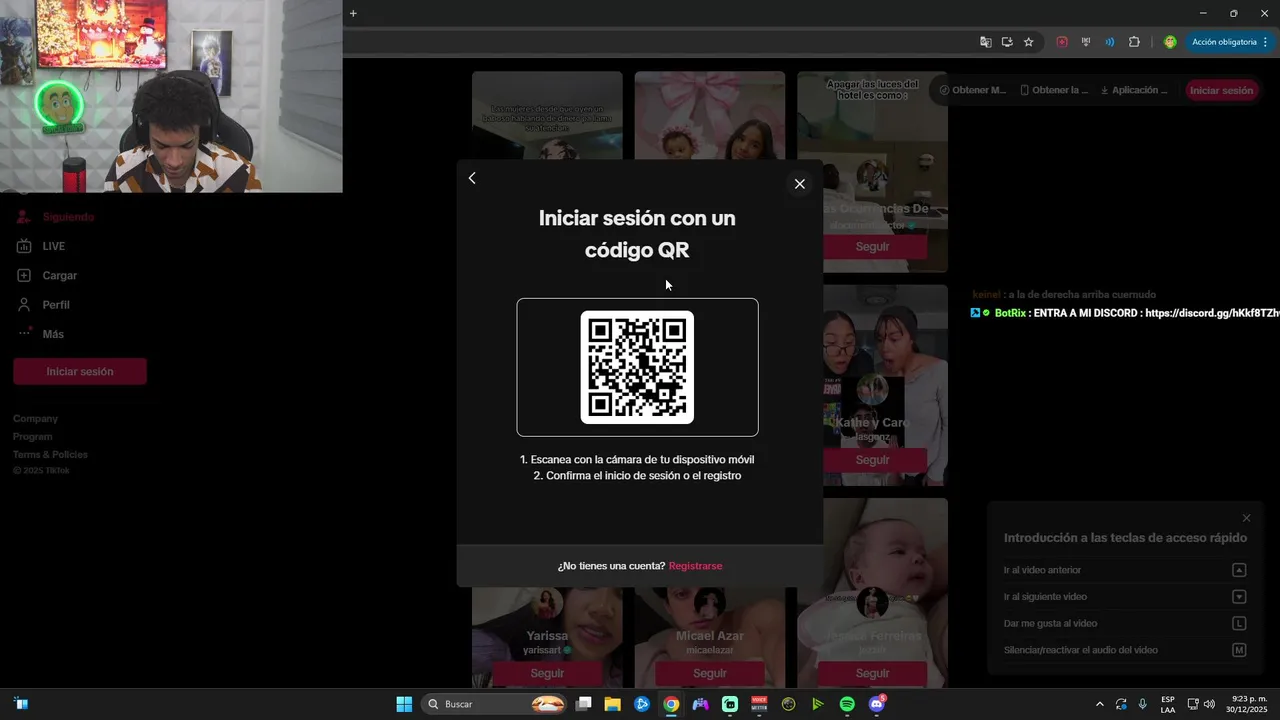Open the Cargar sidebar item
Screen dimensions: 1280x720
[x=48, y=275]
